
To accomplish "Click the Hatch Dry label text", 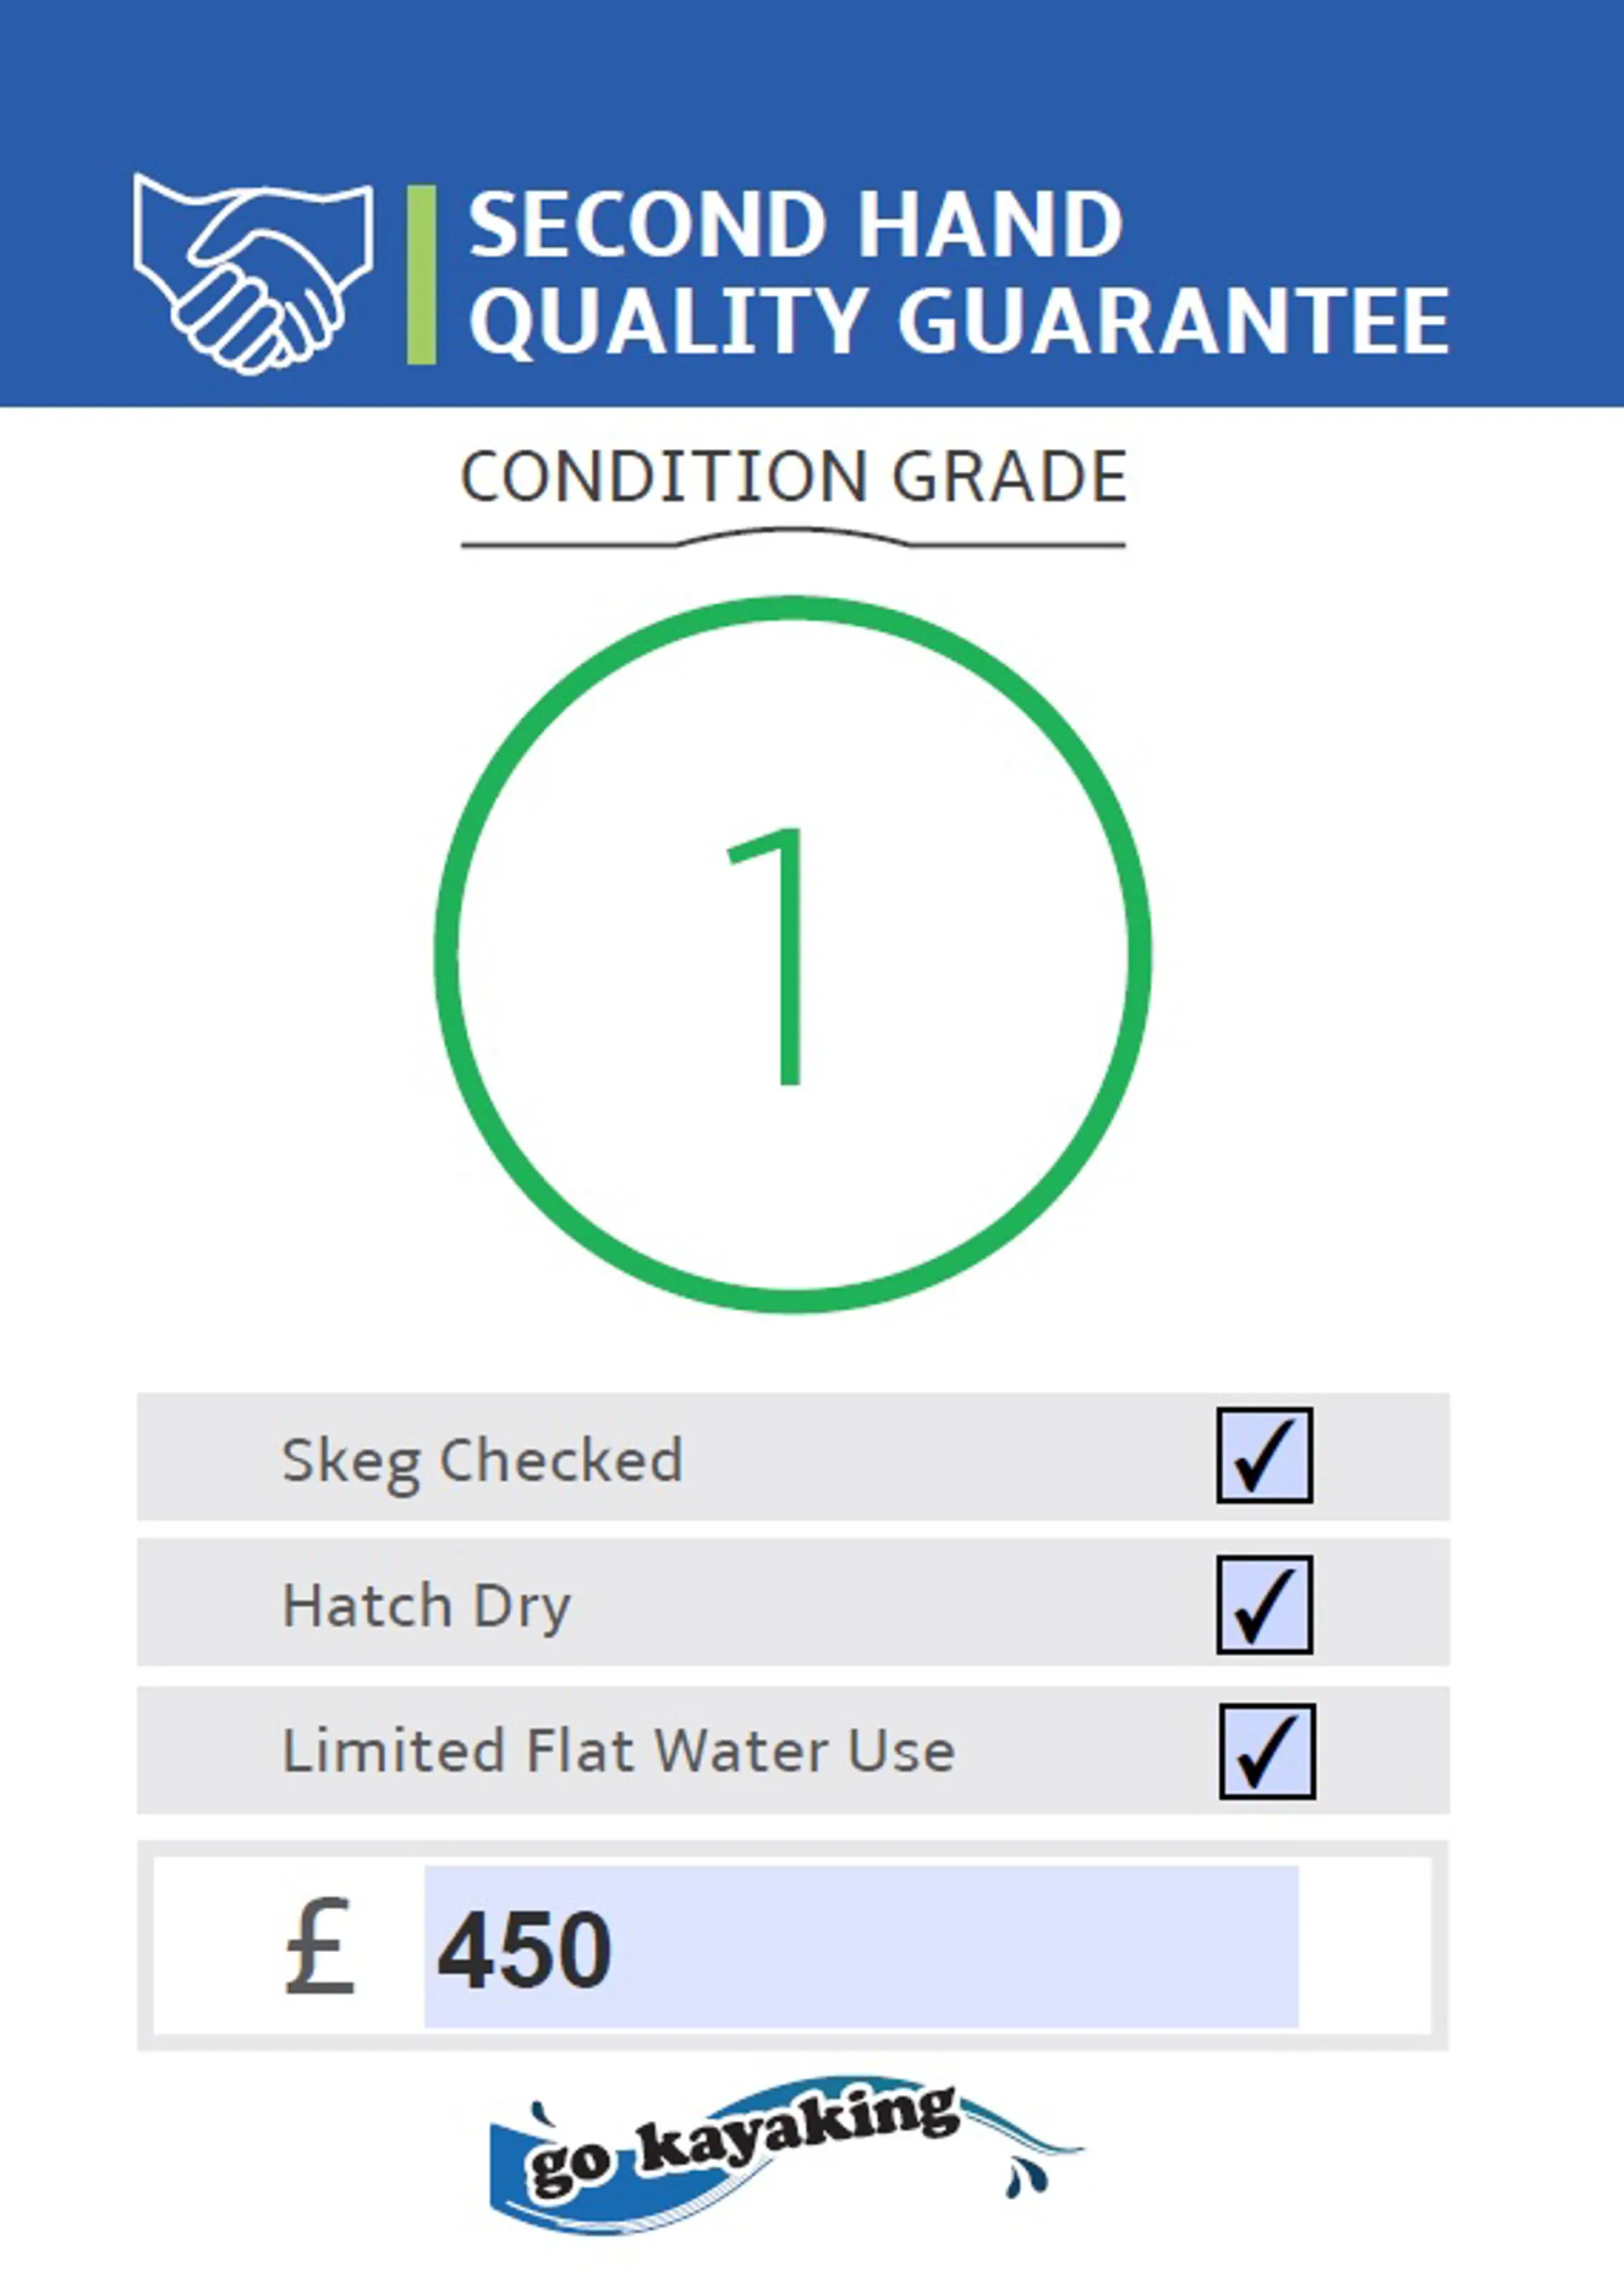I will (x=427, y=1608).
